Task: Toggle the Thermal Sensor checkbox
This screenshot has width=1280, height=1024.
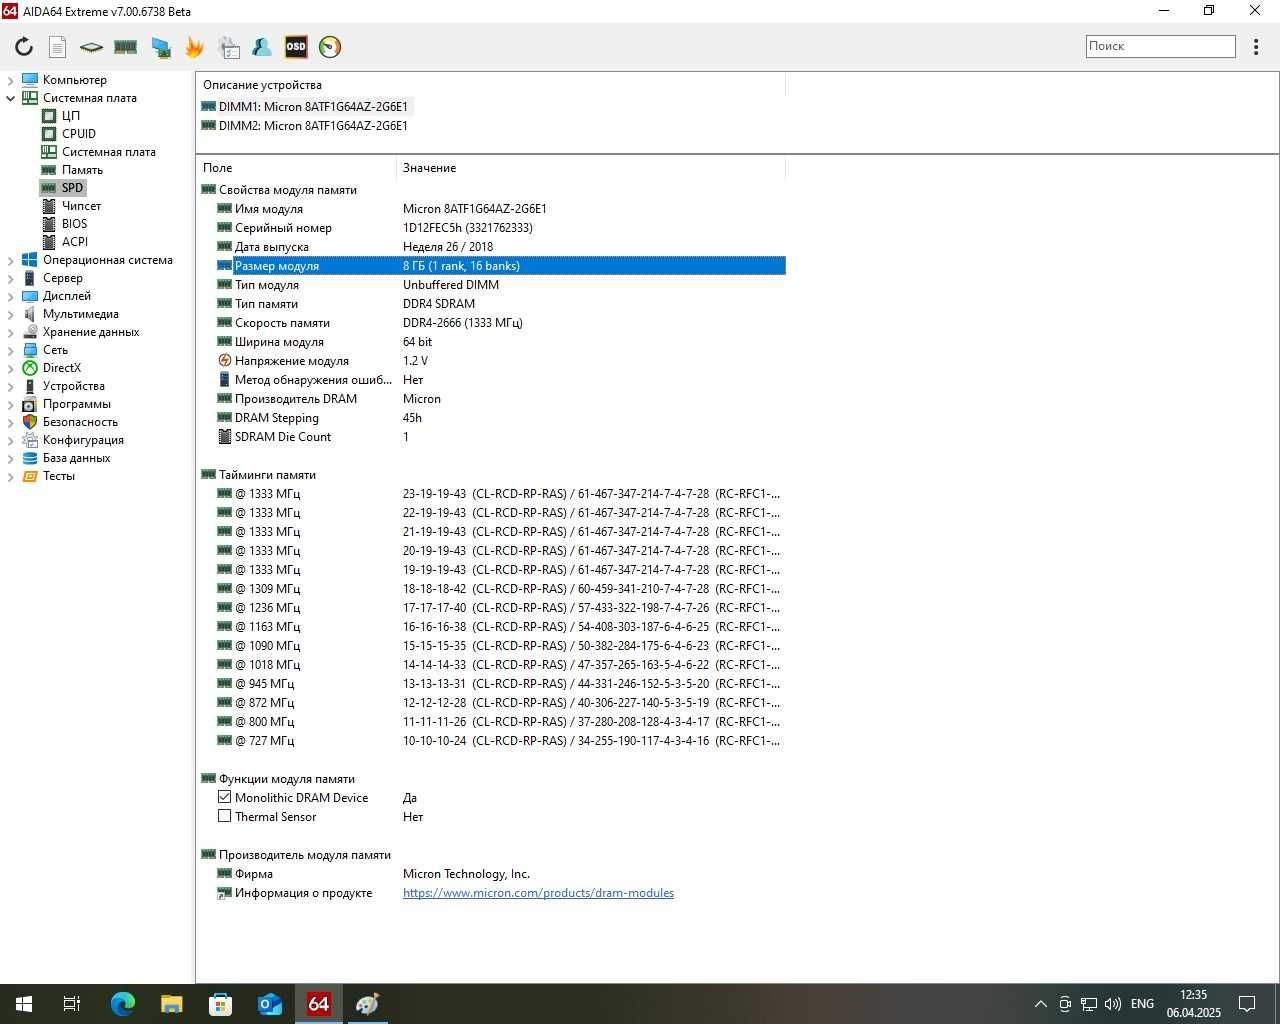Action: 224,817
